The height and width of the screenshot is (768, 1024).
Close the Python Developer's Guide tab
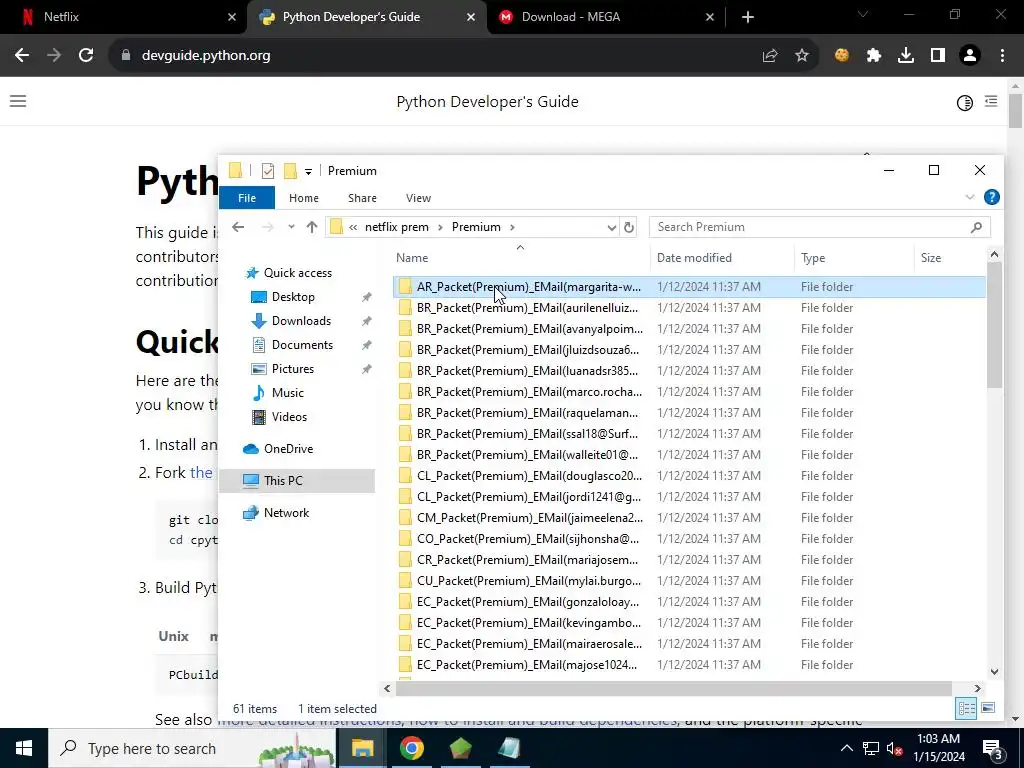471,17
